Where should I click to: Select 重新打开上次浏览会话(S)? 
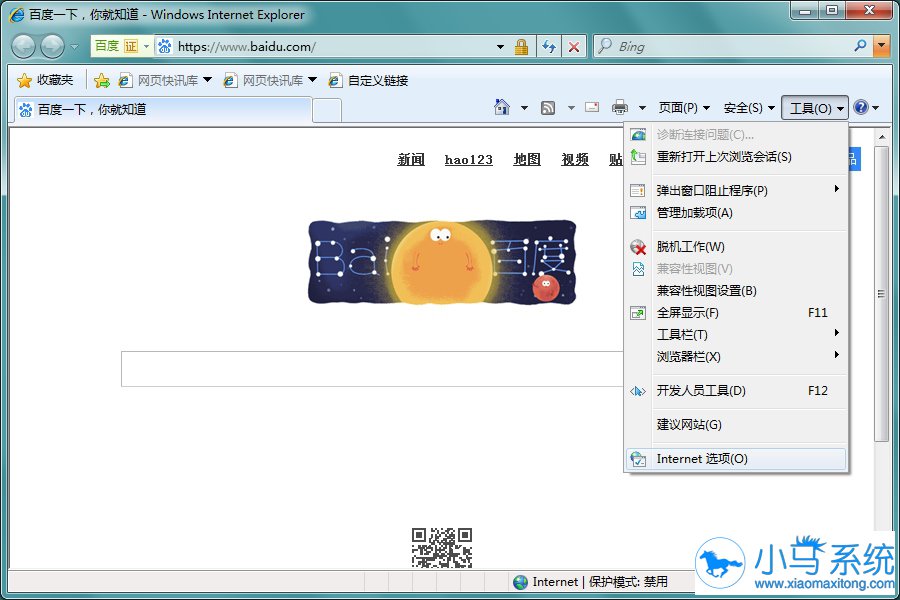(736, 157)
